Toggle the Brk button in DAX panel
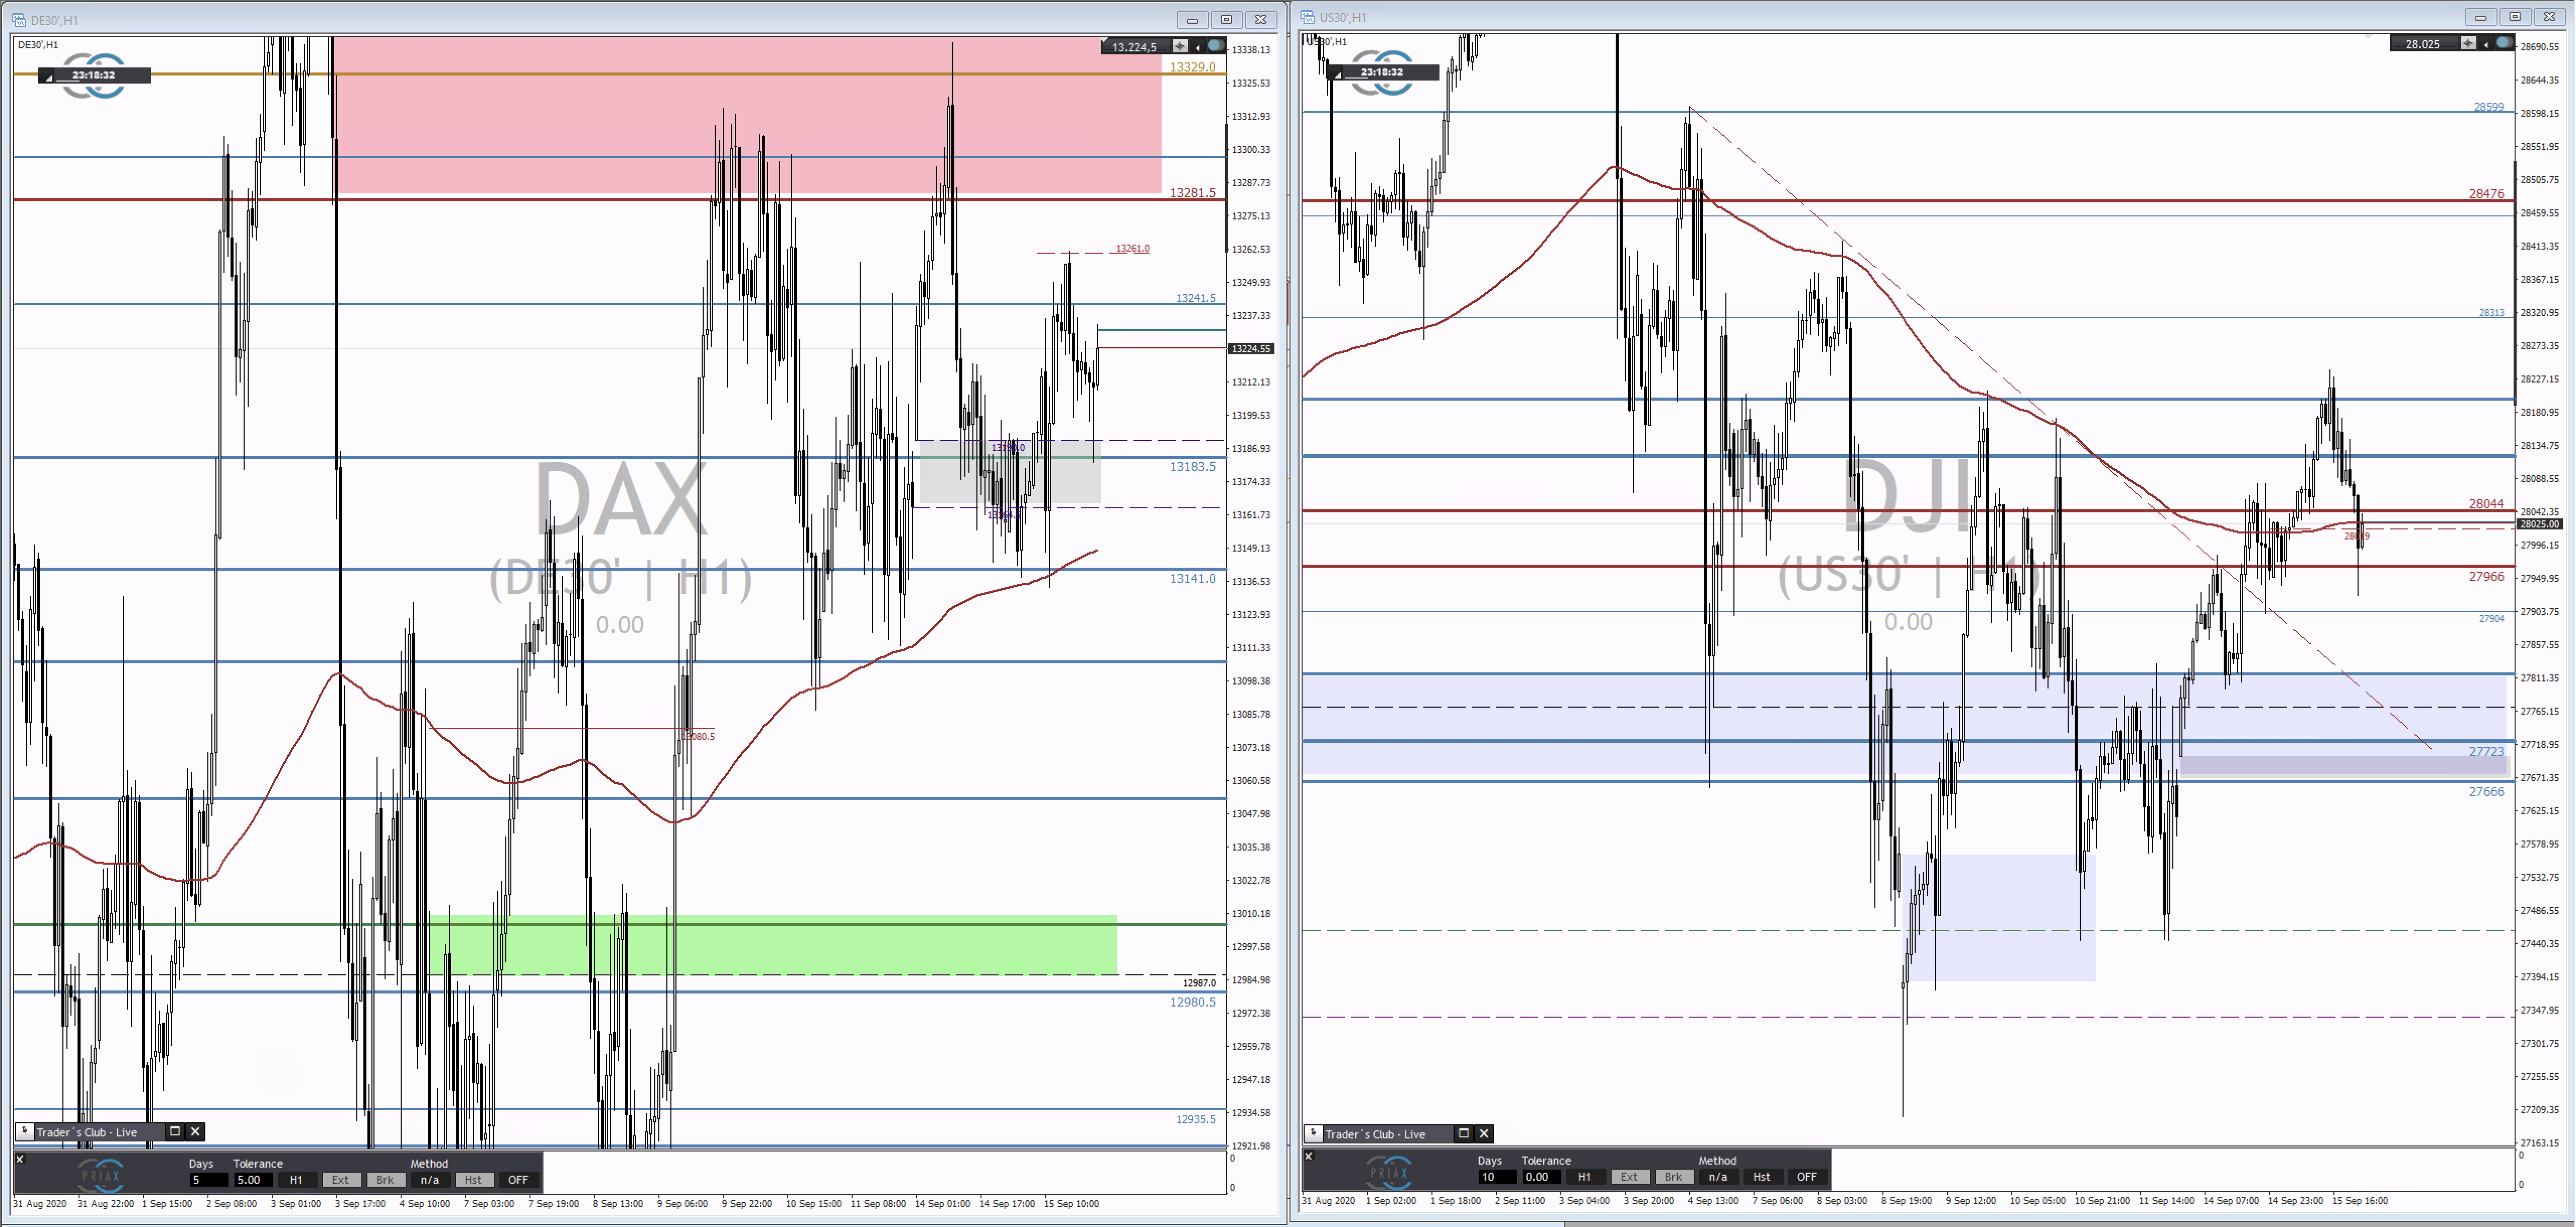 [x=385, y=1180]
